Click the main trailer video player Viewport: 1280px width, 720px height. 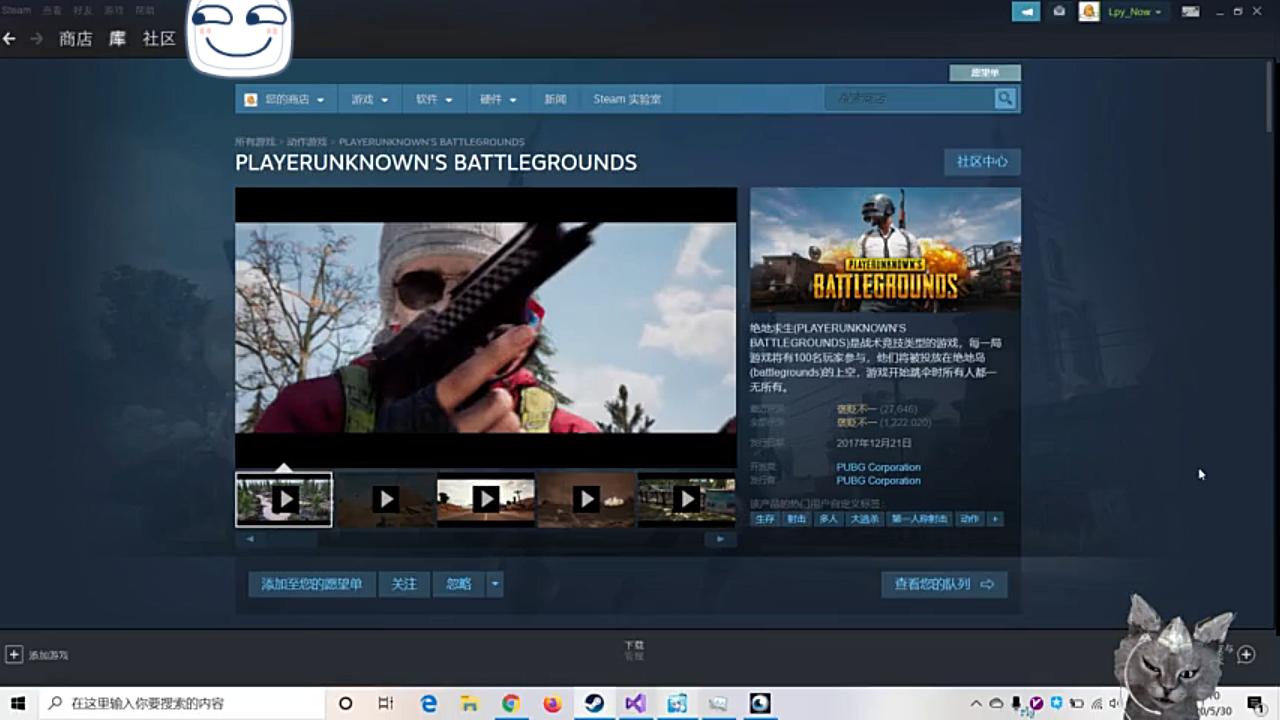point(486,327)
